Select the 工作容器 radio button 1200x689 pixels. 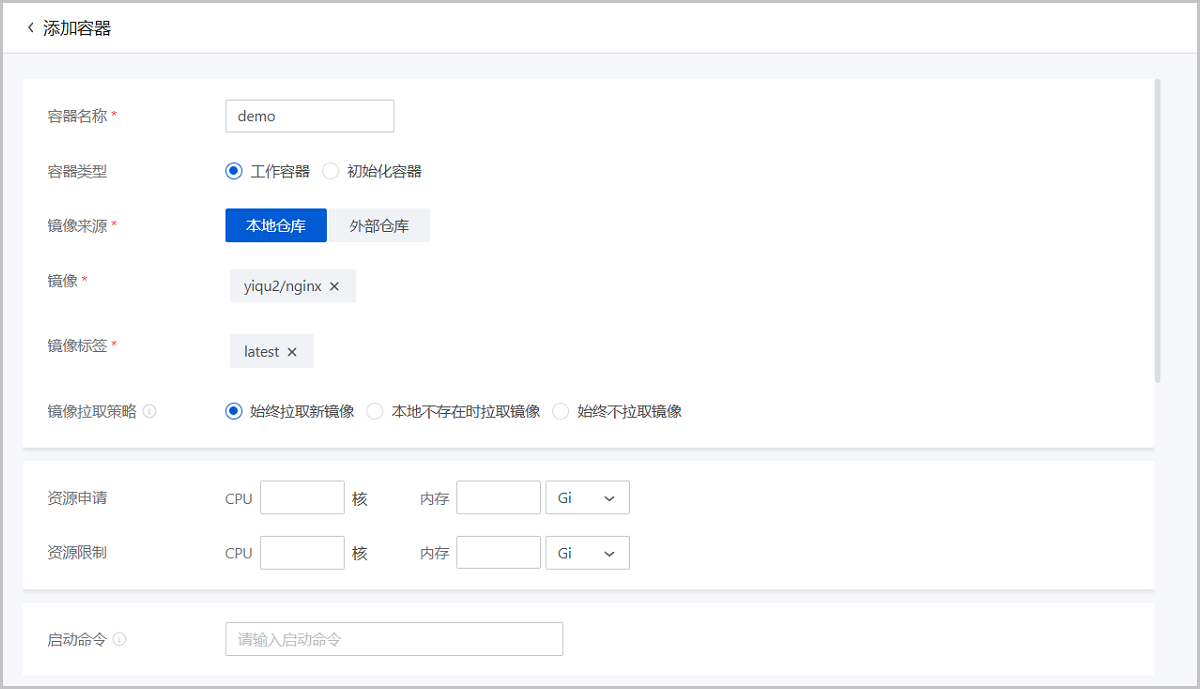coord(234,171)
